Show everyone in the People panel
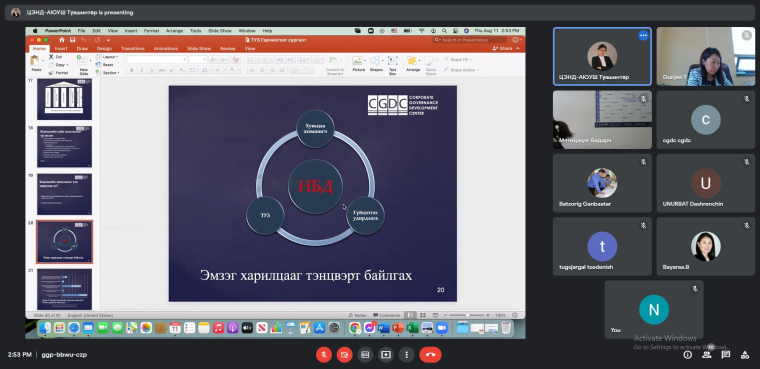Image resolution: width=760 pixels, height=369 pixels. 707,355
